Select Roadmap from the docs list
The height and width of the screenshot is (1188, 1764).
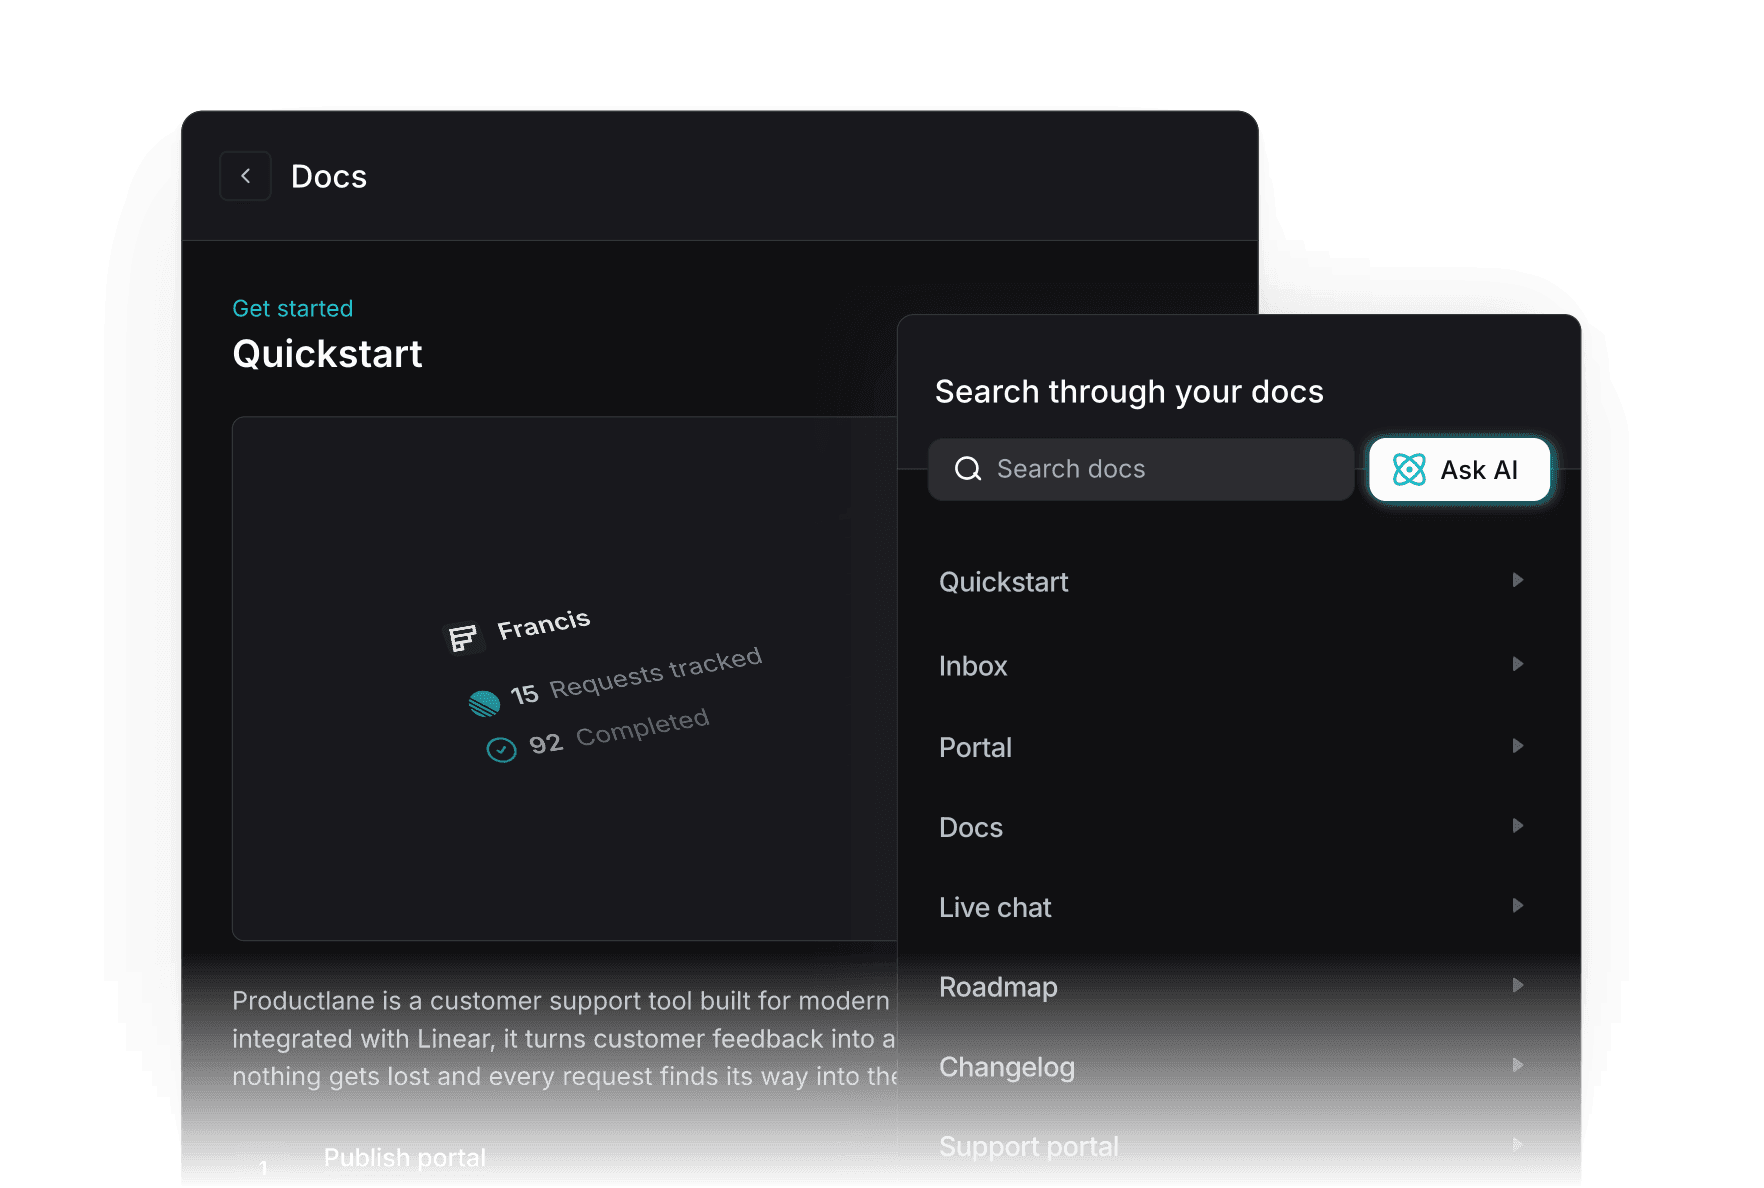point(998,987)
